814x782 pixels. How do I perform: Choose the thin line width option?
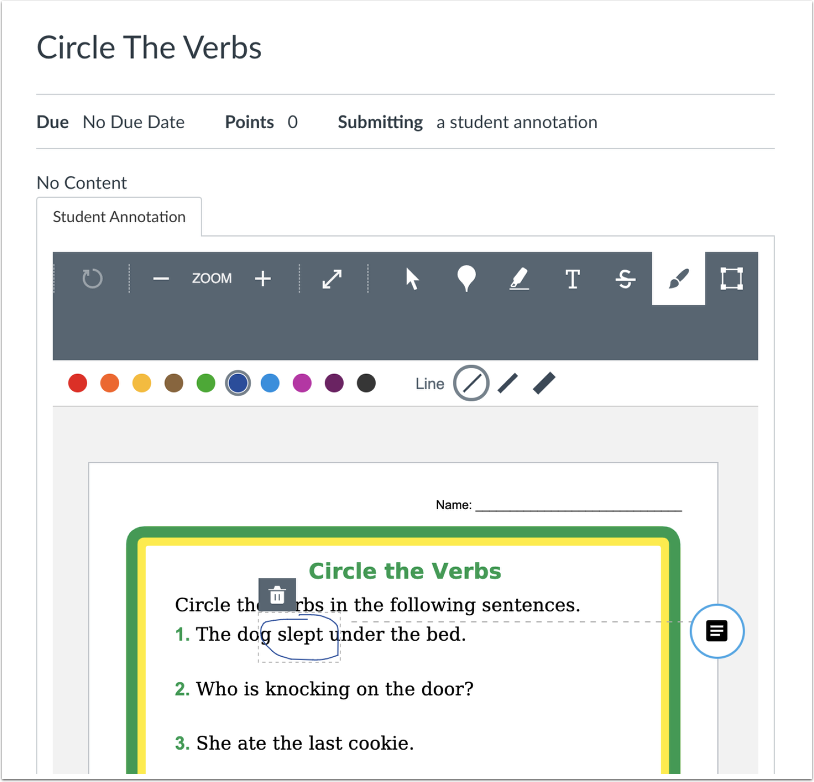coord(471,383)
